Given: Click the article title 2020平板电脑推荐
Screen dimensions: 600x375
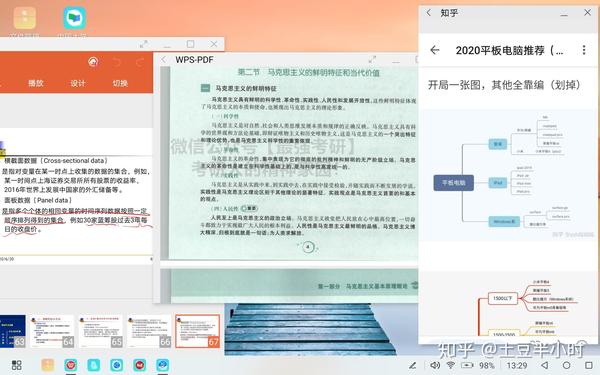Looking at the screenshot, I should pos(509,50).
